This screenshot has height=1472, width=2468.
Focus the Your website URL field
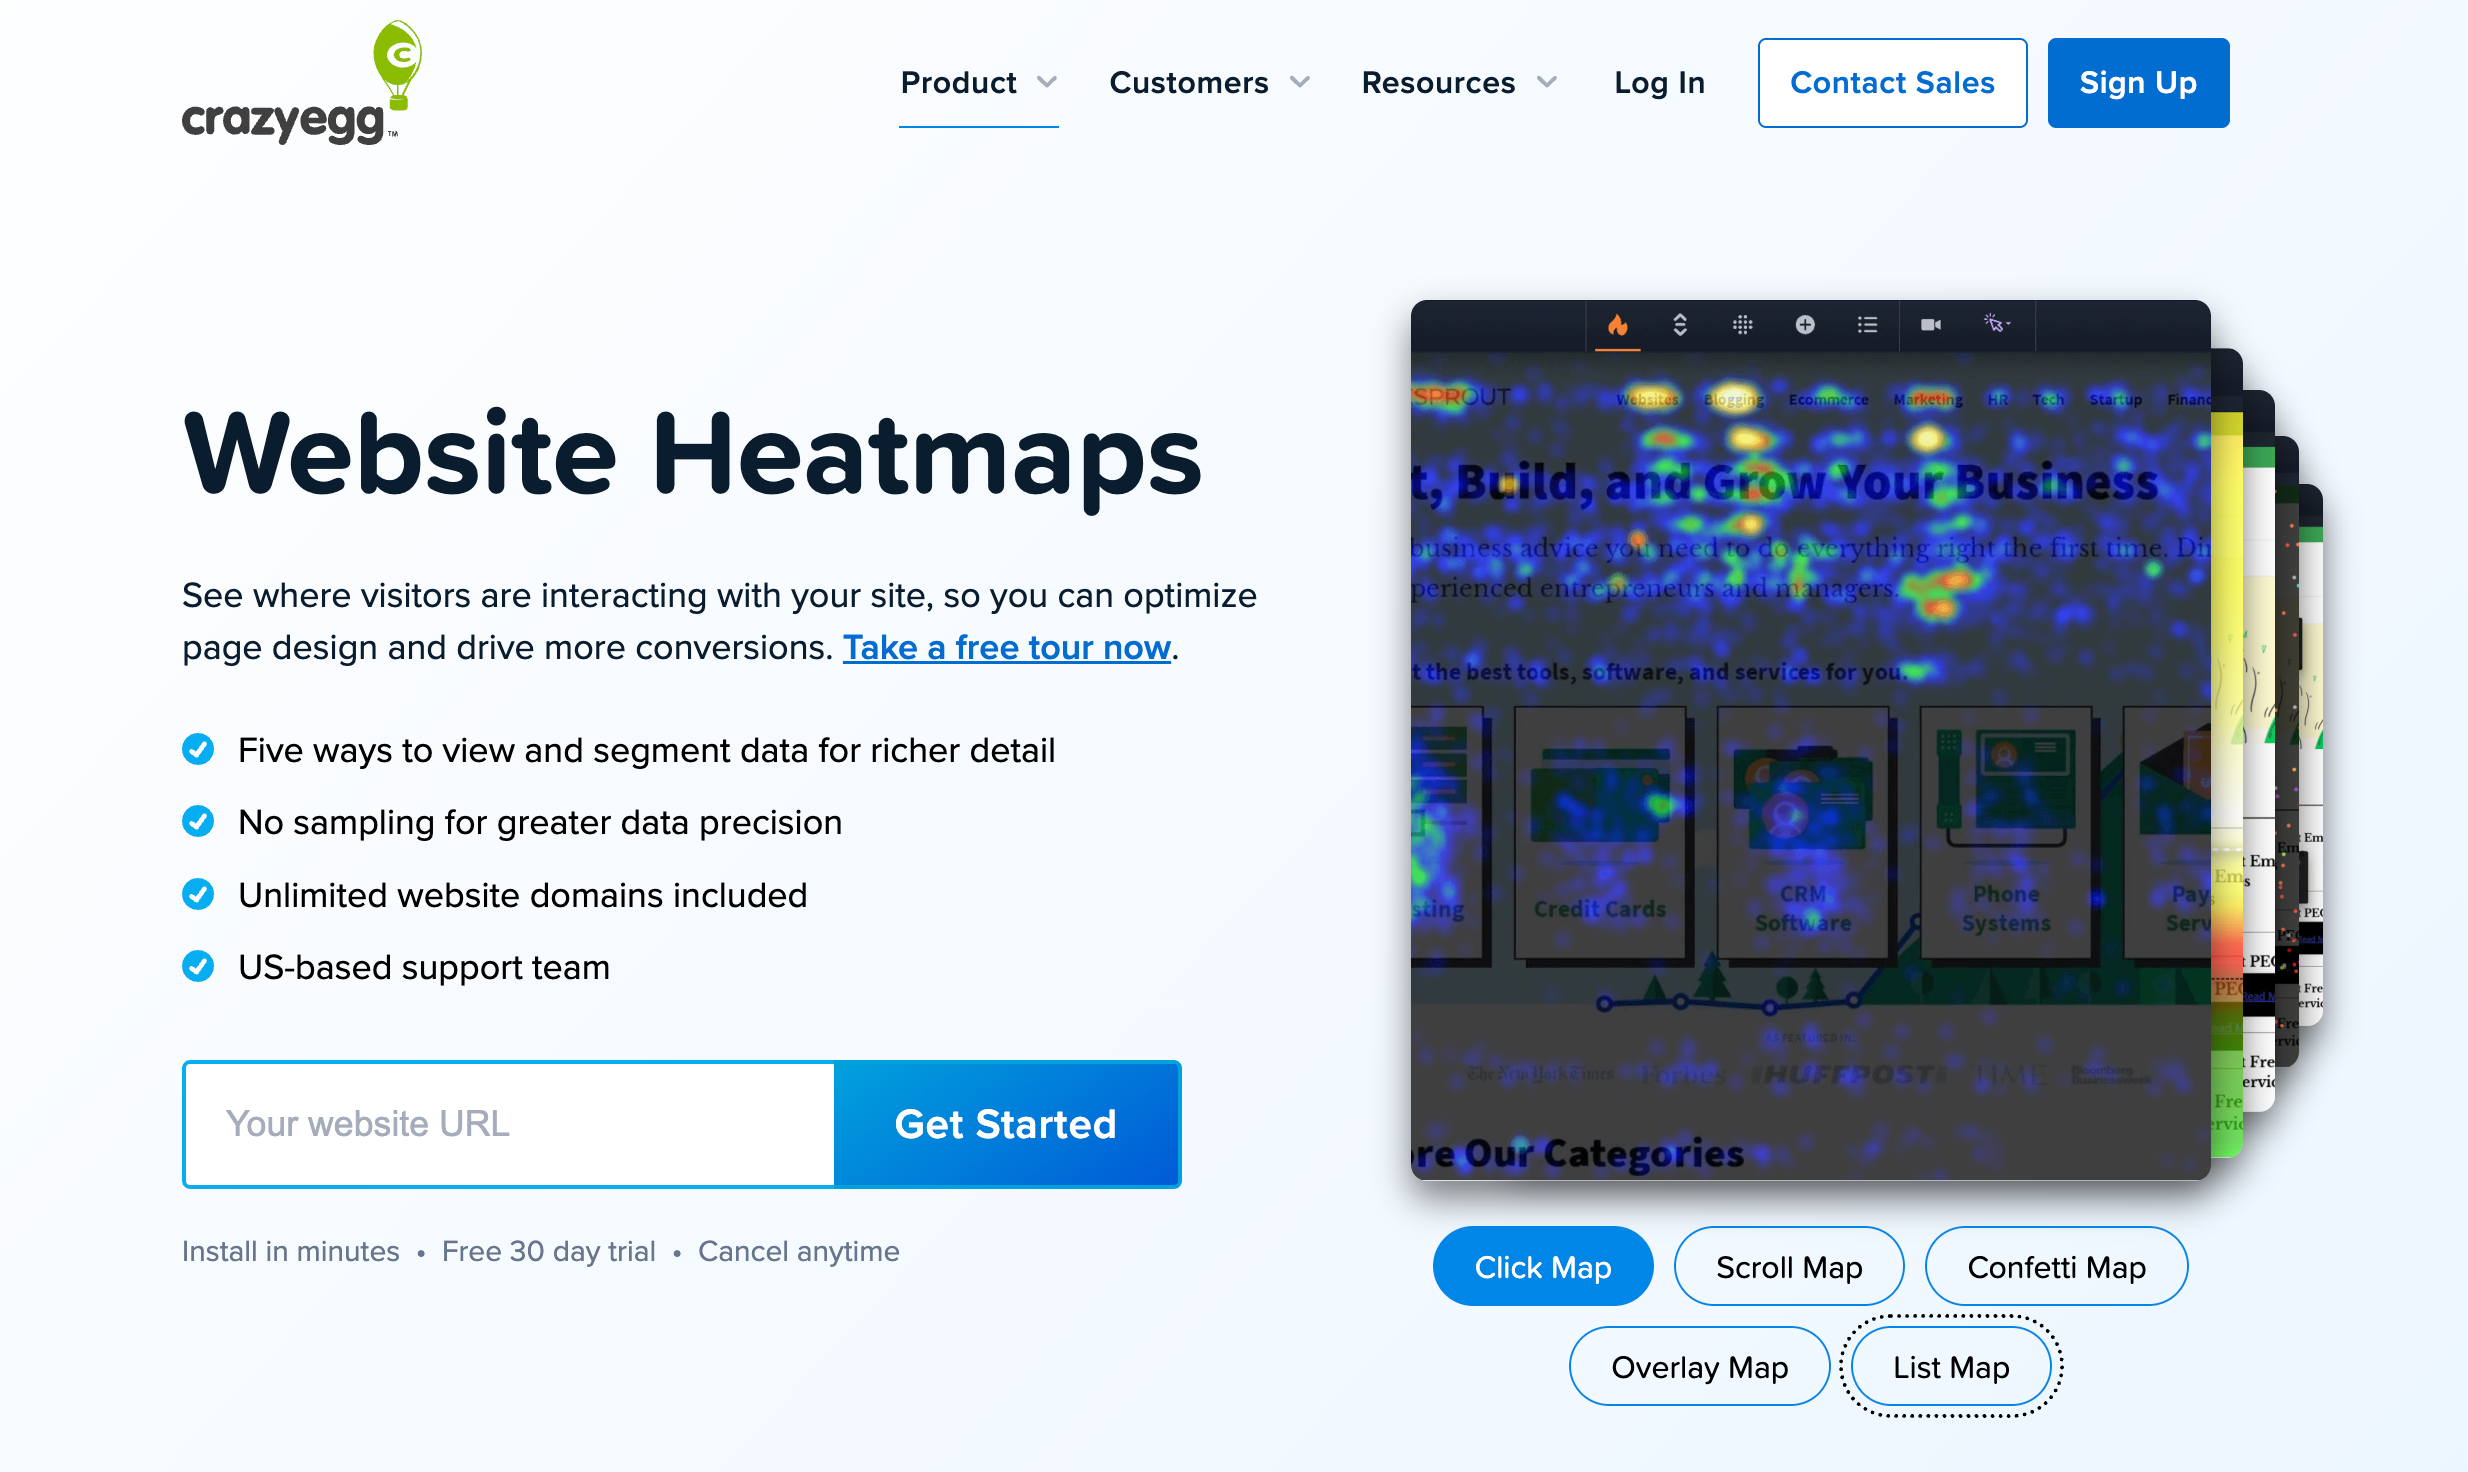[510, 1124]
